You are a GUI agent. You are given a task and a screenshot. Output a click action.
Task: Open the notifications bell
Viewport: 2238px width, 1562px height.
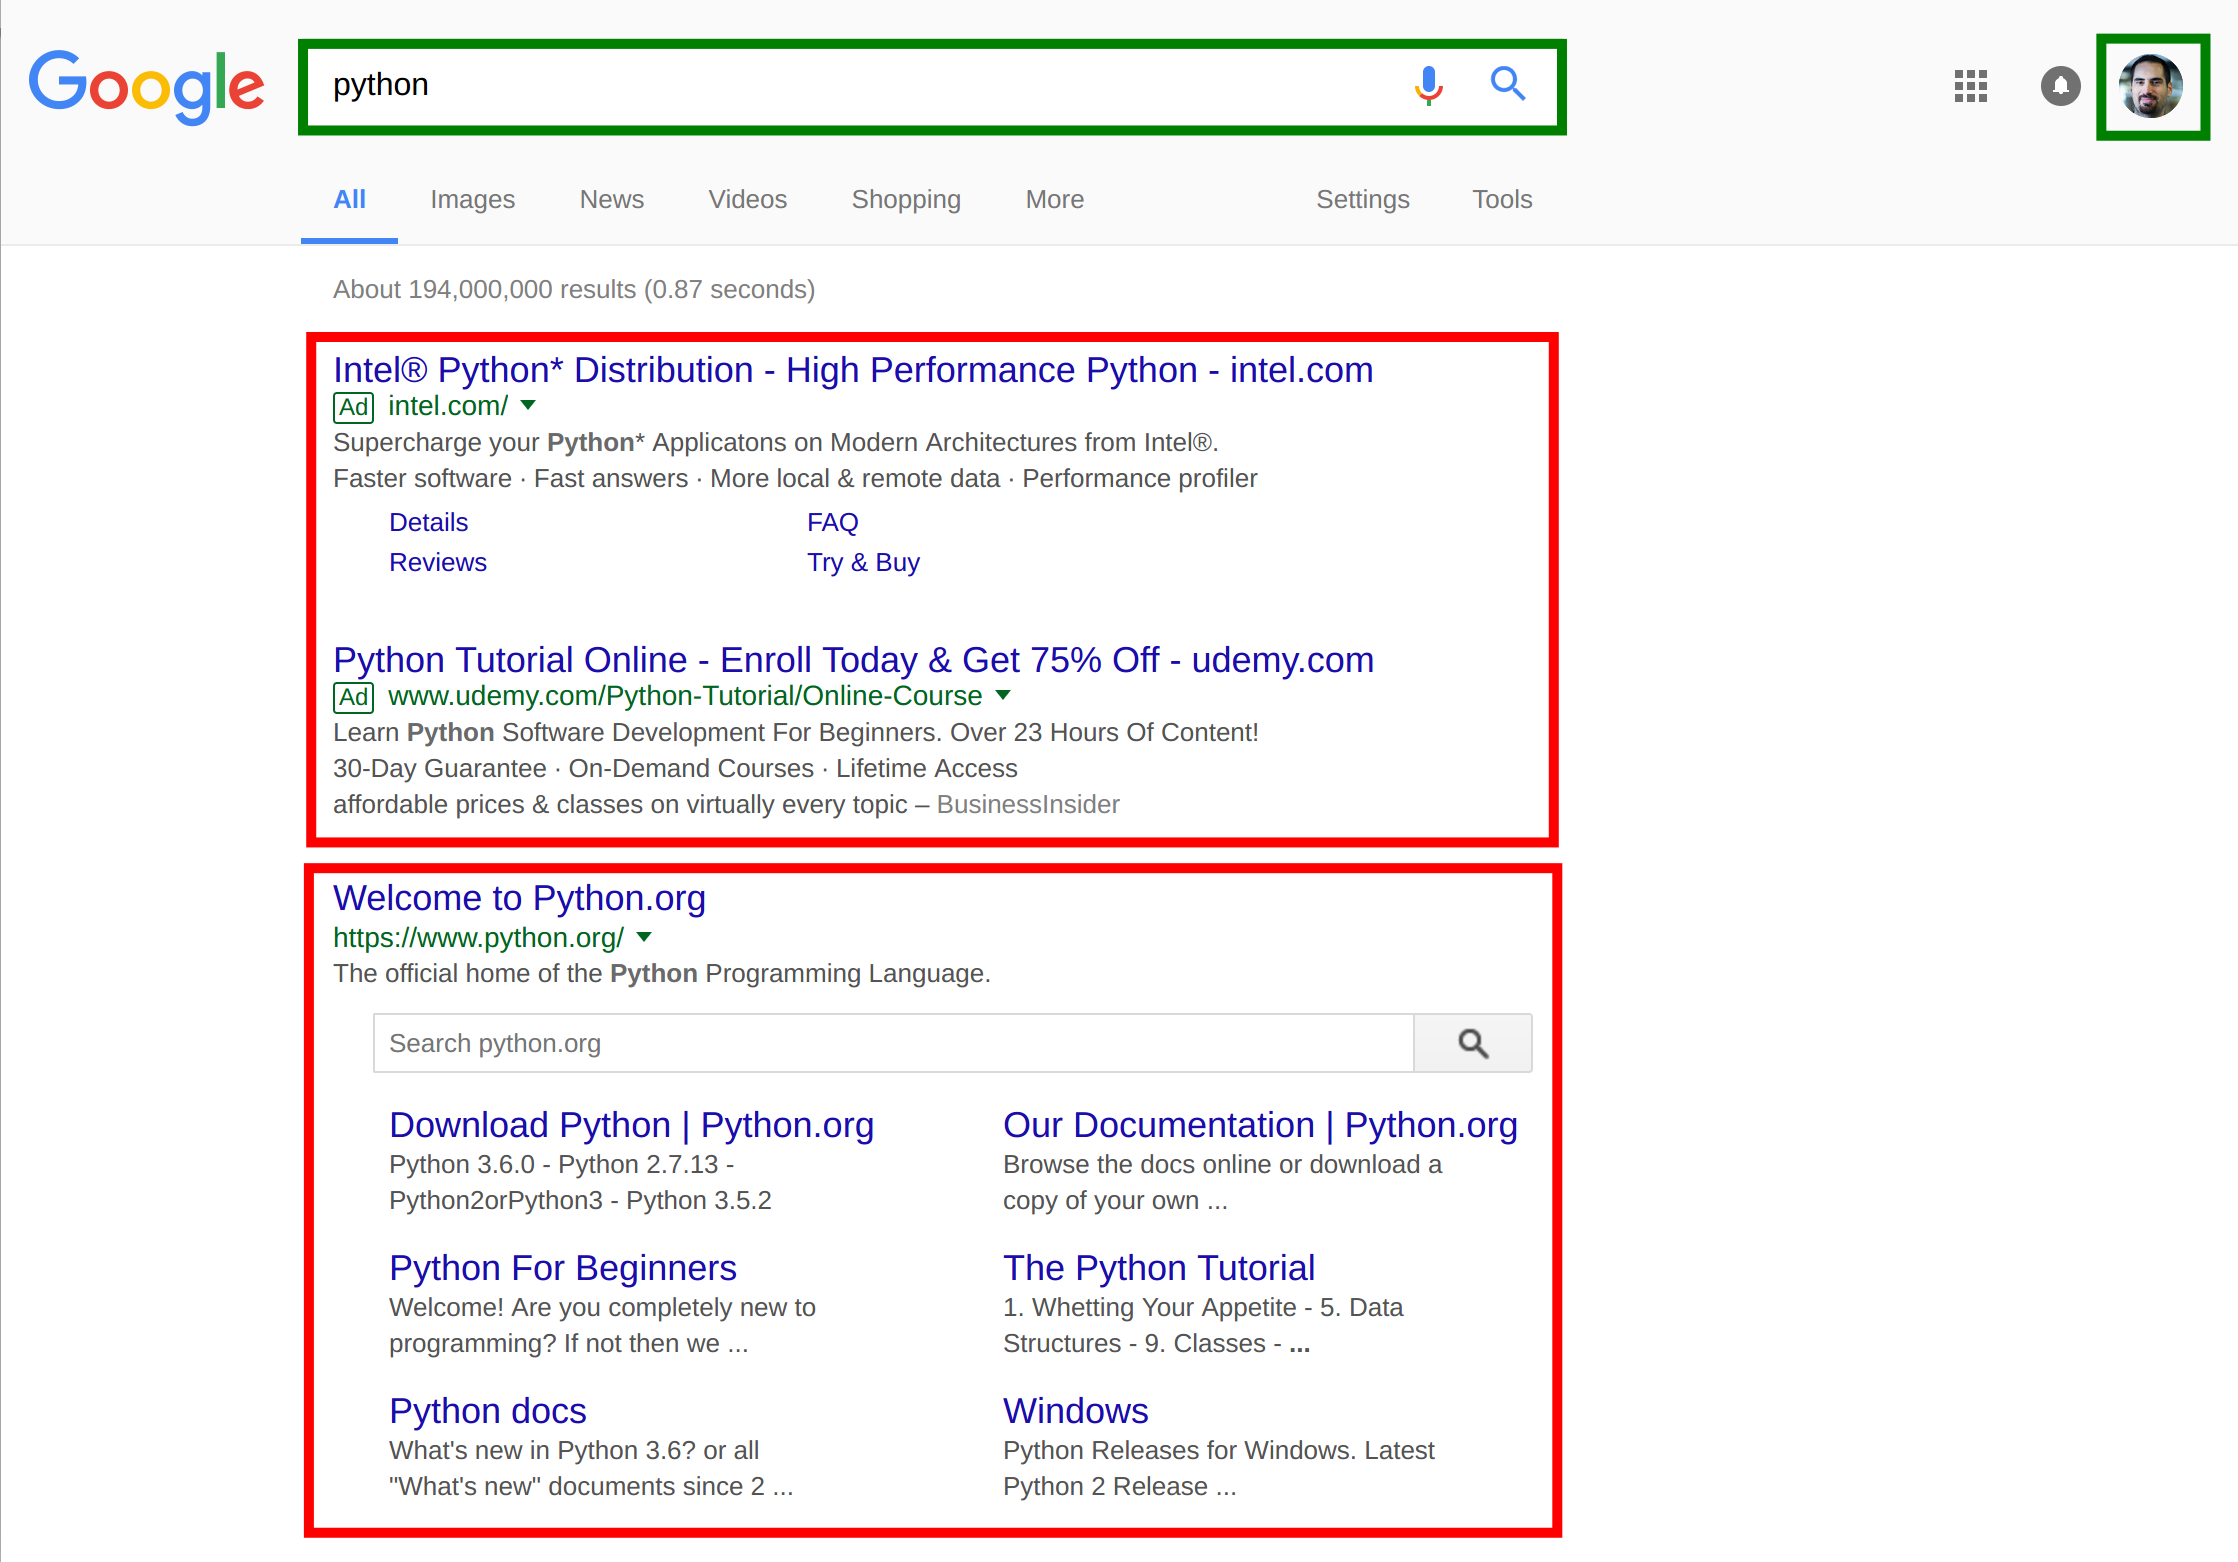pos(2060,86)
